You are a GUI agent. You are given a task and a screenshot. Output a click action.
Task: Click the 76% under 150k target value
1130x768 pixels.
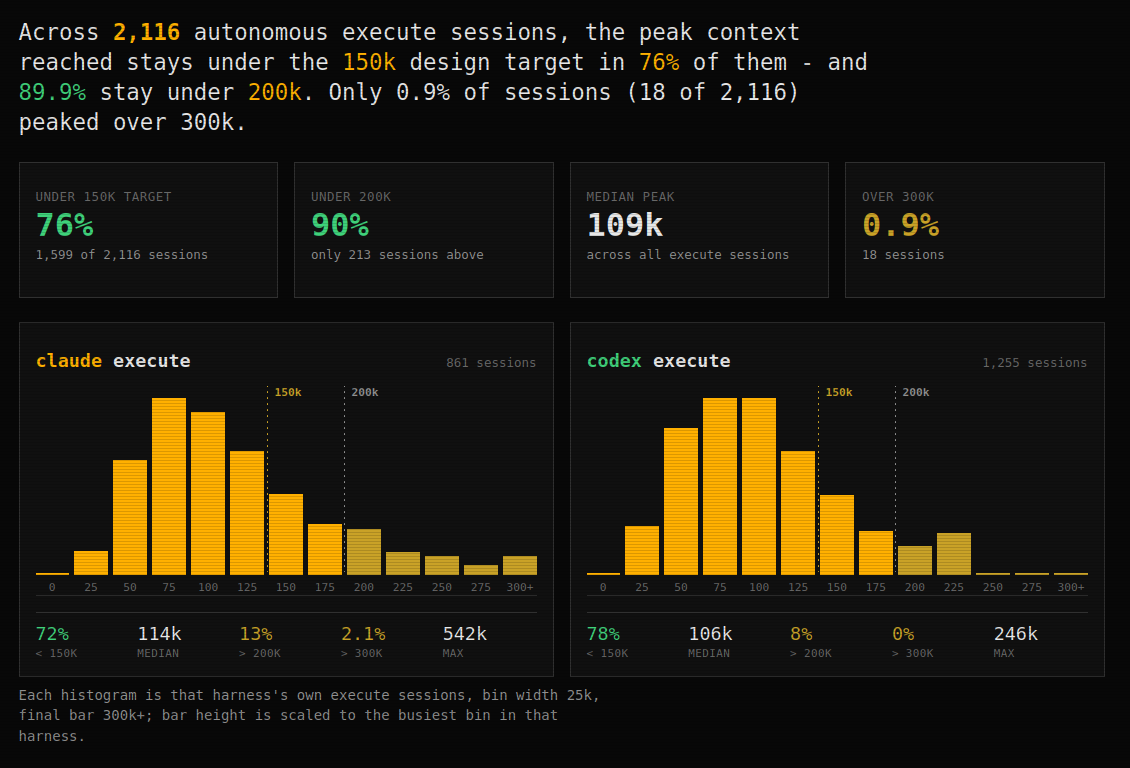[65, 226]
